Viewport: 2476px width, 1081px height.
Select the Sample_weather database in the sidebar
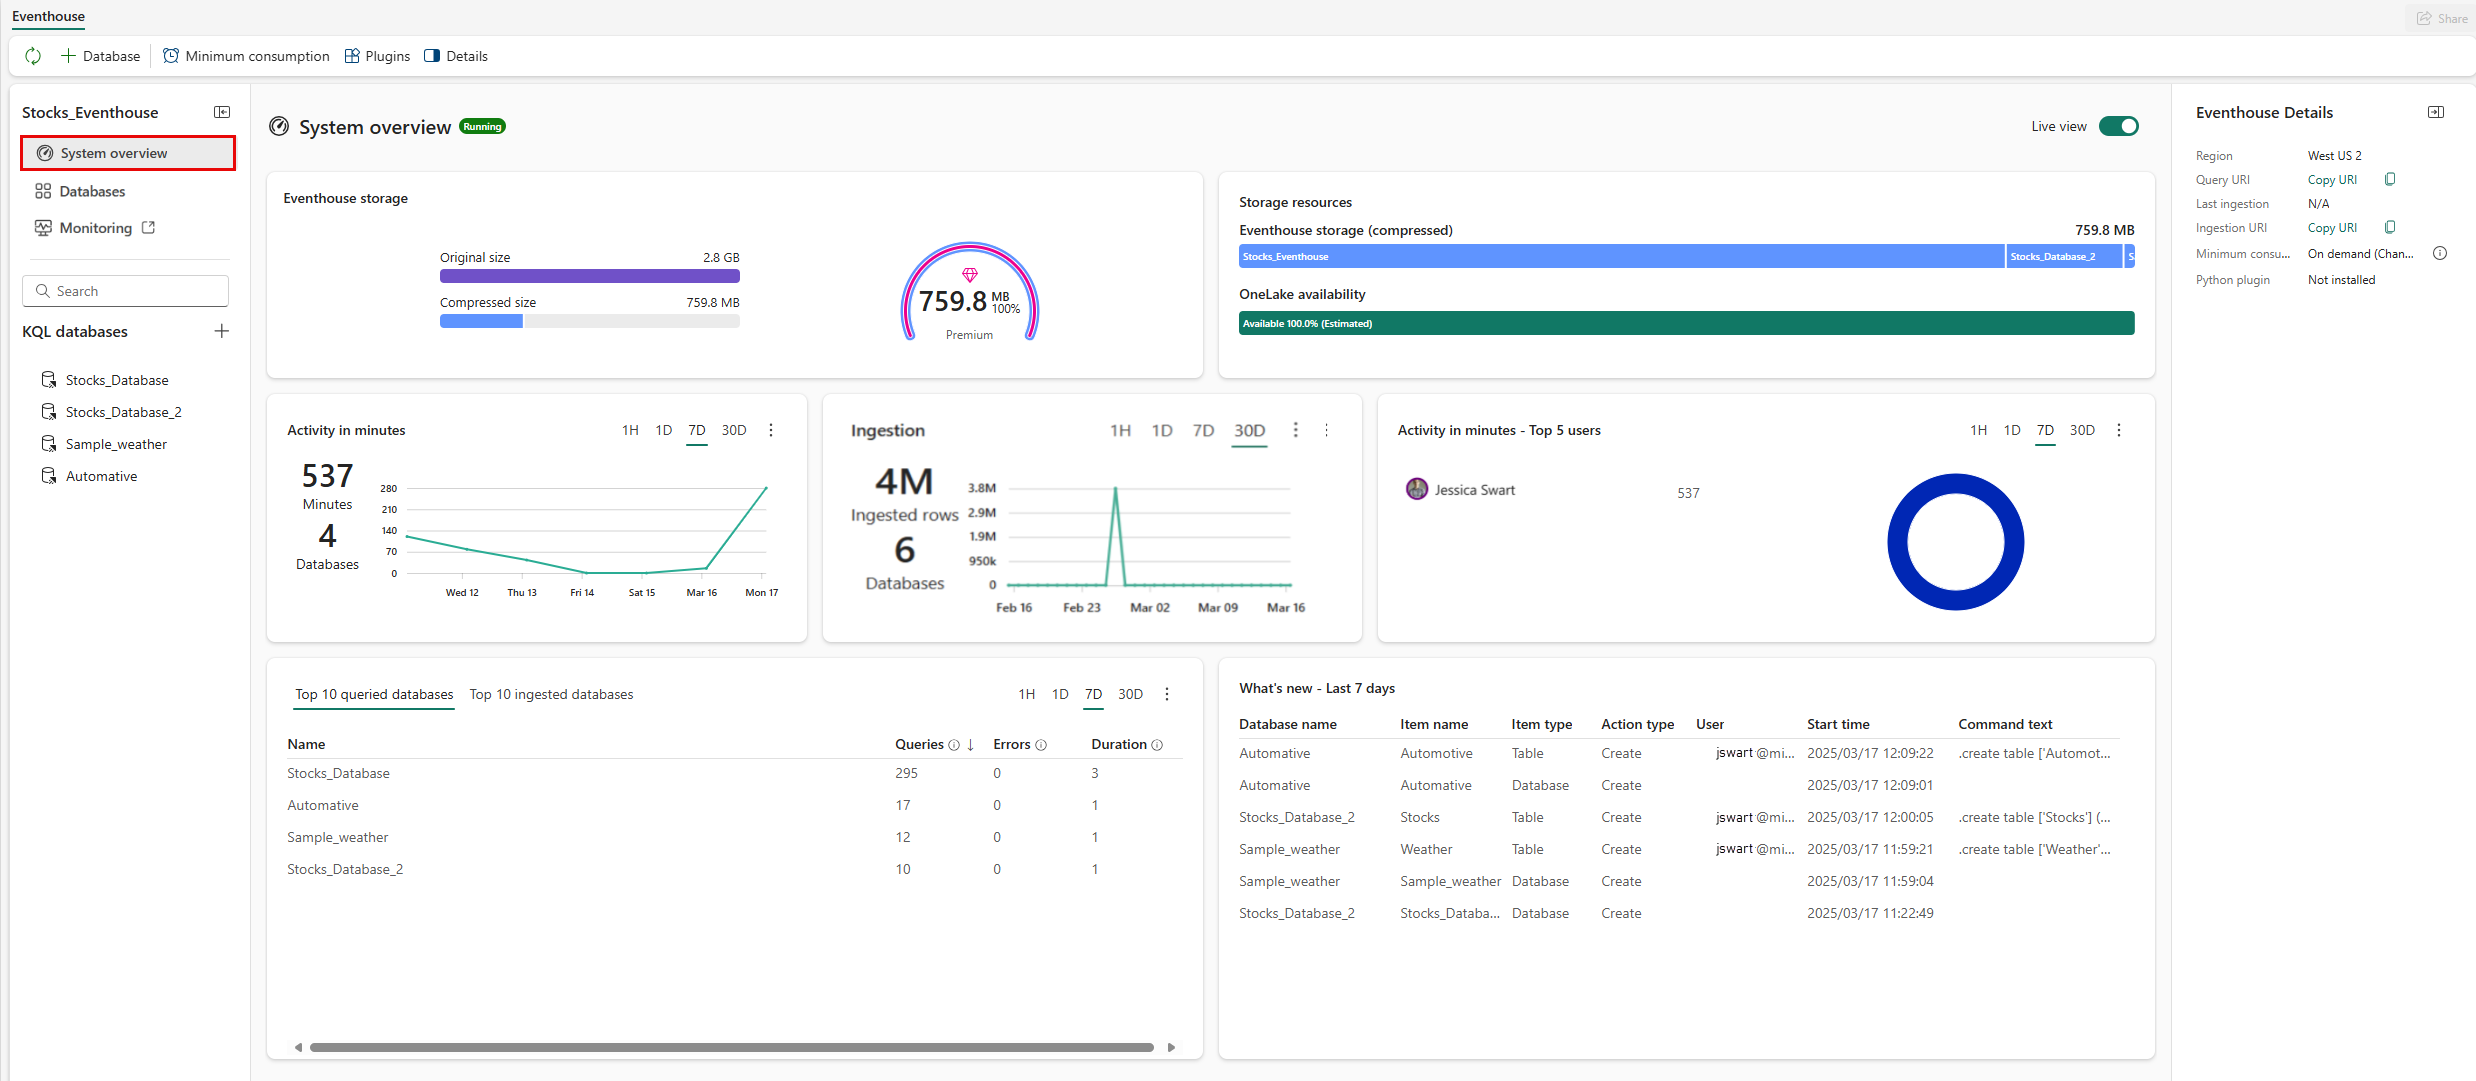click(x=115, y=443)
